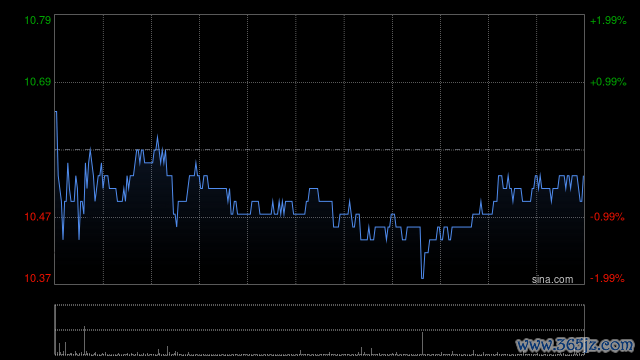This screenshot has height=360, width=640.
Task: Click the +1.99% percentage label
Action: 608,20
